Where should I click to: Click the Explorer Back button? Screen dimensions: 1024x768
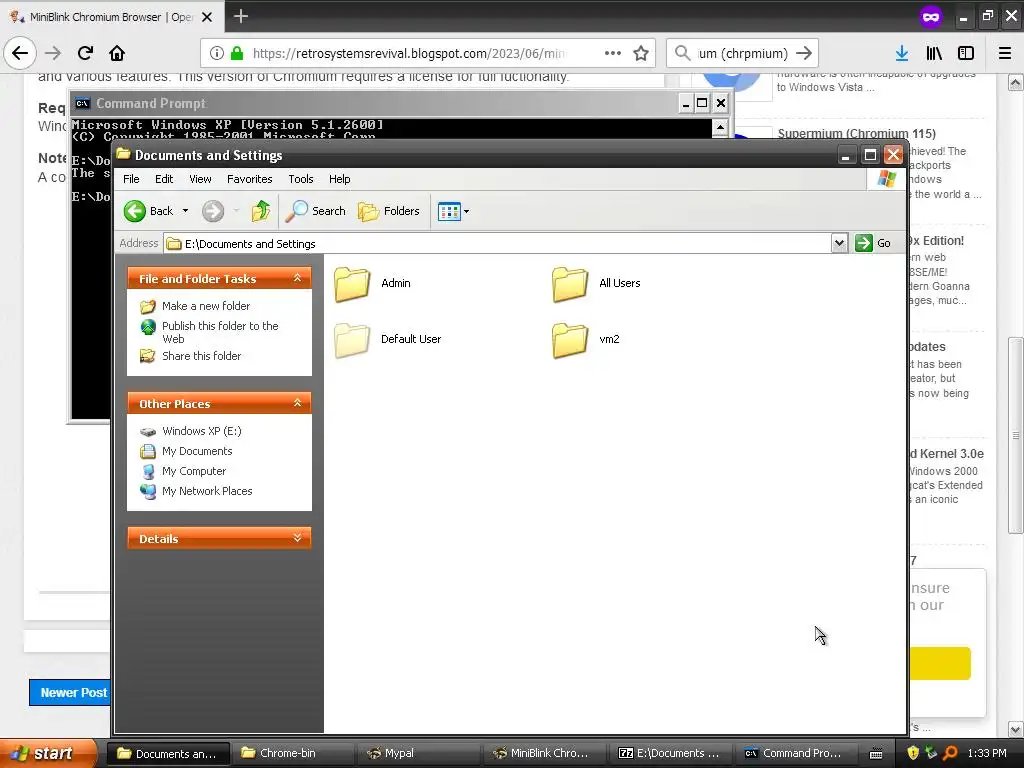(149, 211)
